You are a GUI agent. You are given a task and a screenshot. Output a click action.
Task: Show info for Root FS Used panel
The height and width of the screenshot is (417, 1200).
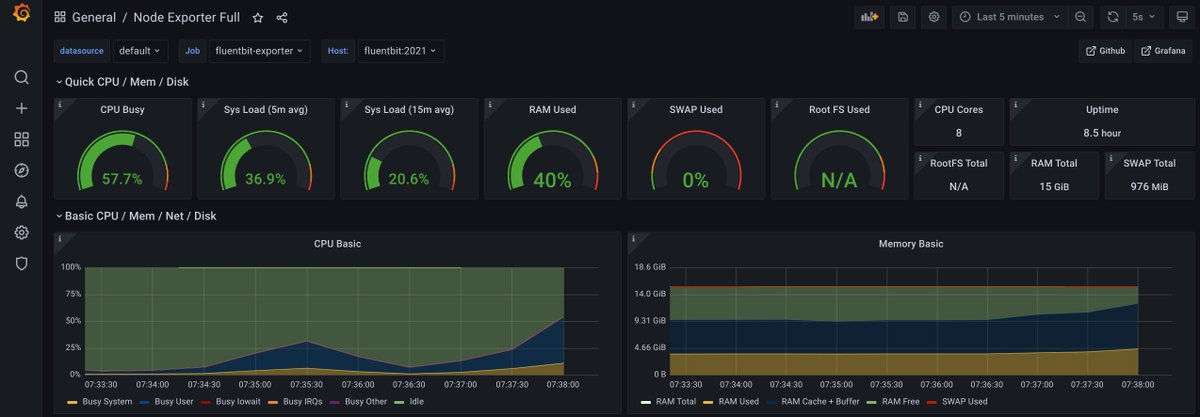tap(775, 104)
